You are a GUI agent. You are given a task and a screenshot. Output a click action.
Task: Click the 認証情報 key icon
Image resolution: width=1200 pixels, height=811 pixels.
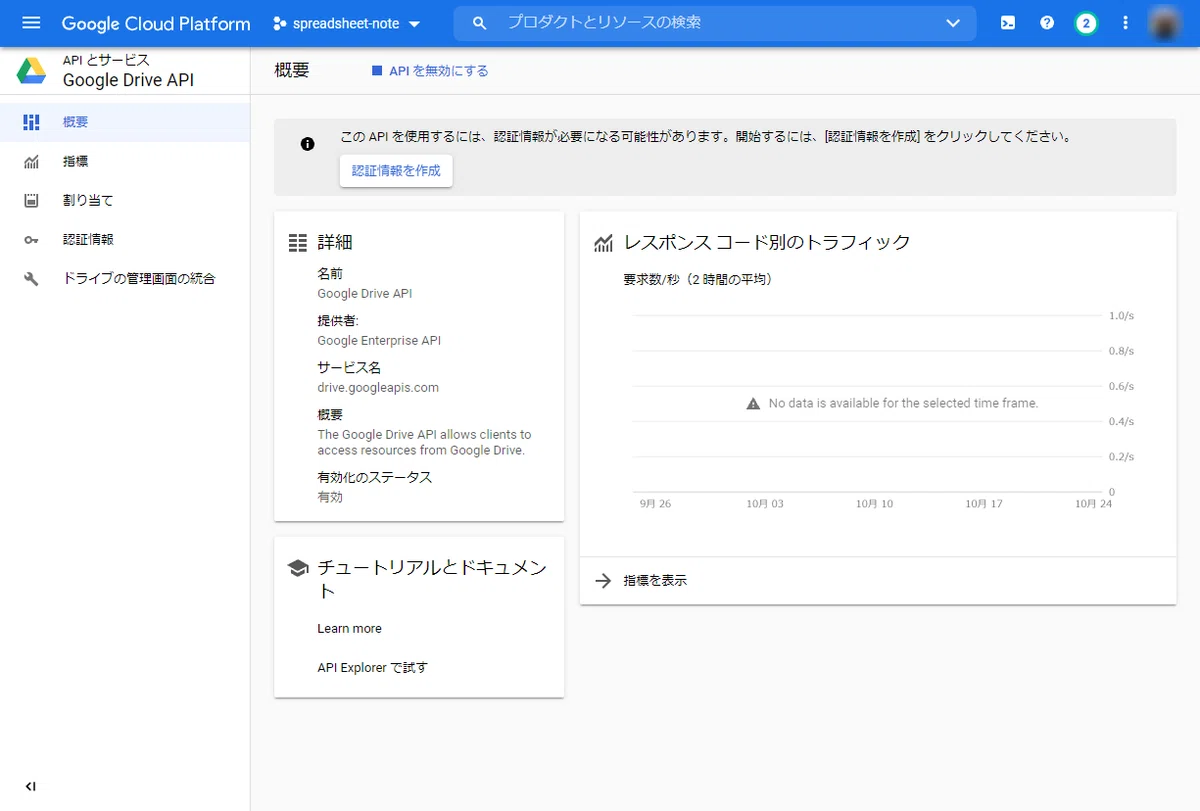tap(31, 240)
